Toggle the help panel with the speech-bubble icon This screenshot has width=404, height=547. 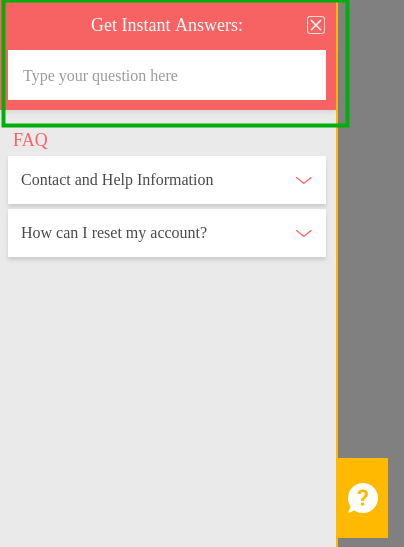pyautogui.click(x=362, y=498)
